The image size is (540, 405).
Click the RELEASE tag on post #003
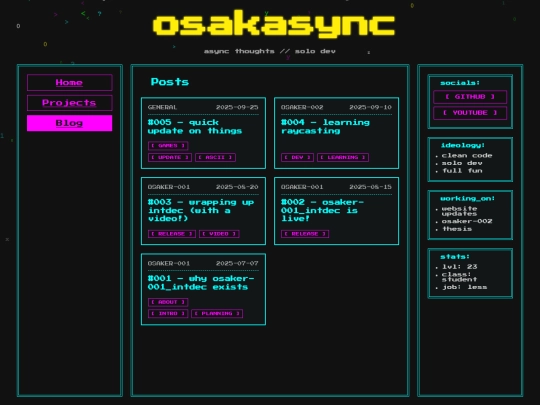click(x=172, y=234)
